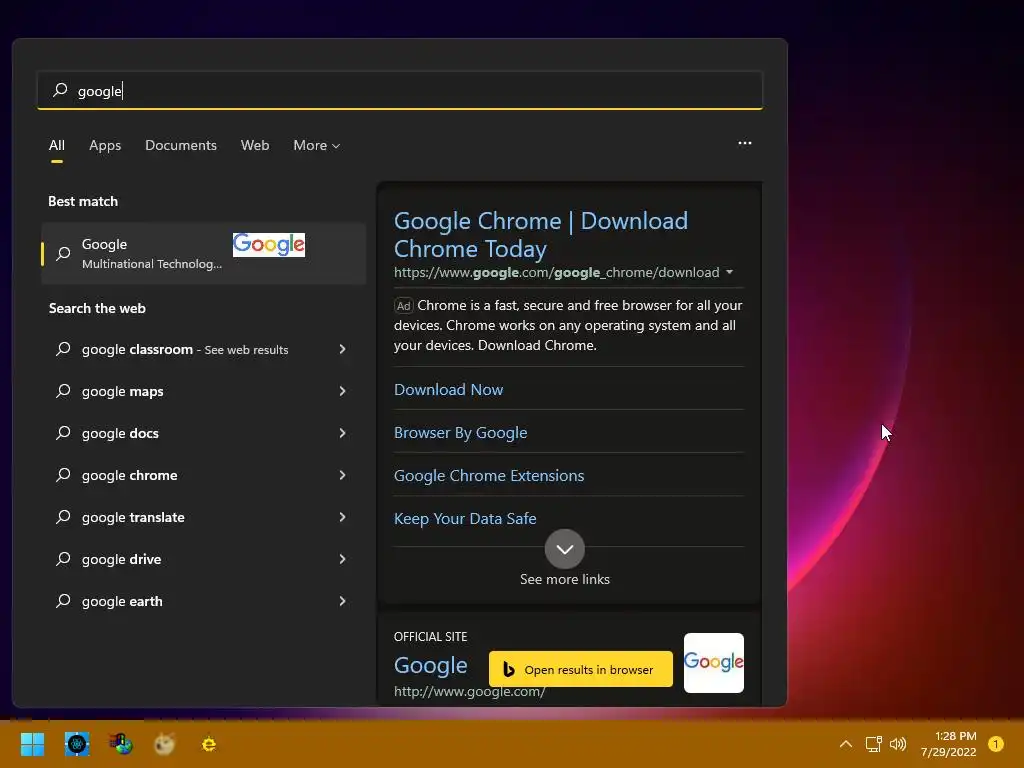Screen dimensions: 1024x768
Task: Click the Google logo tile in Official Site card
Action: pos(714,662)
